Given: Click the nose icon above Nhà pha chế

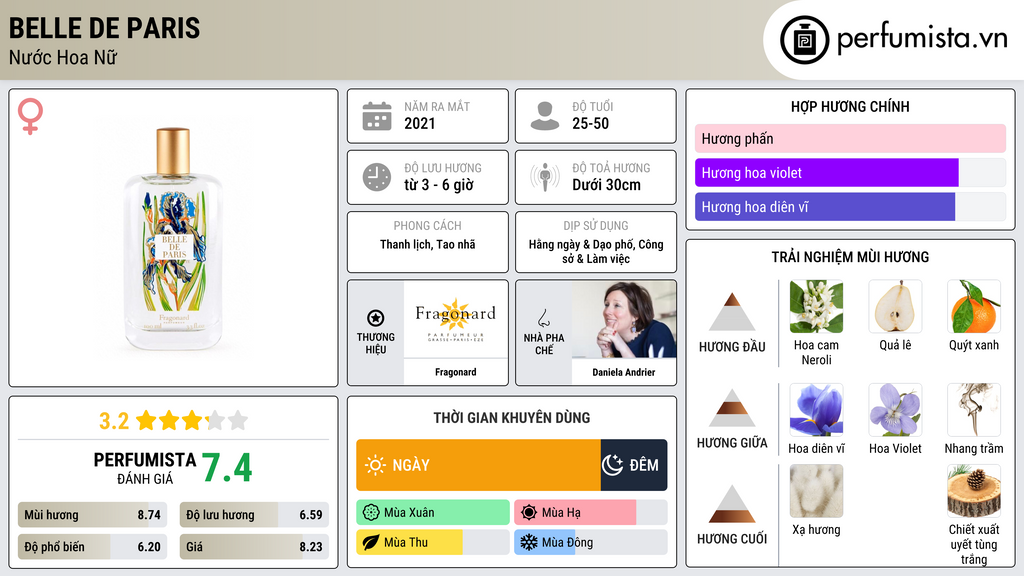Looking at the screenshot, I should (x=543, y=318).
